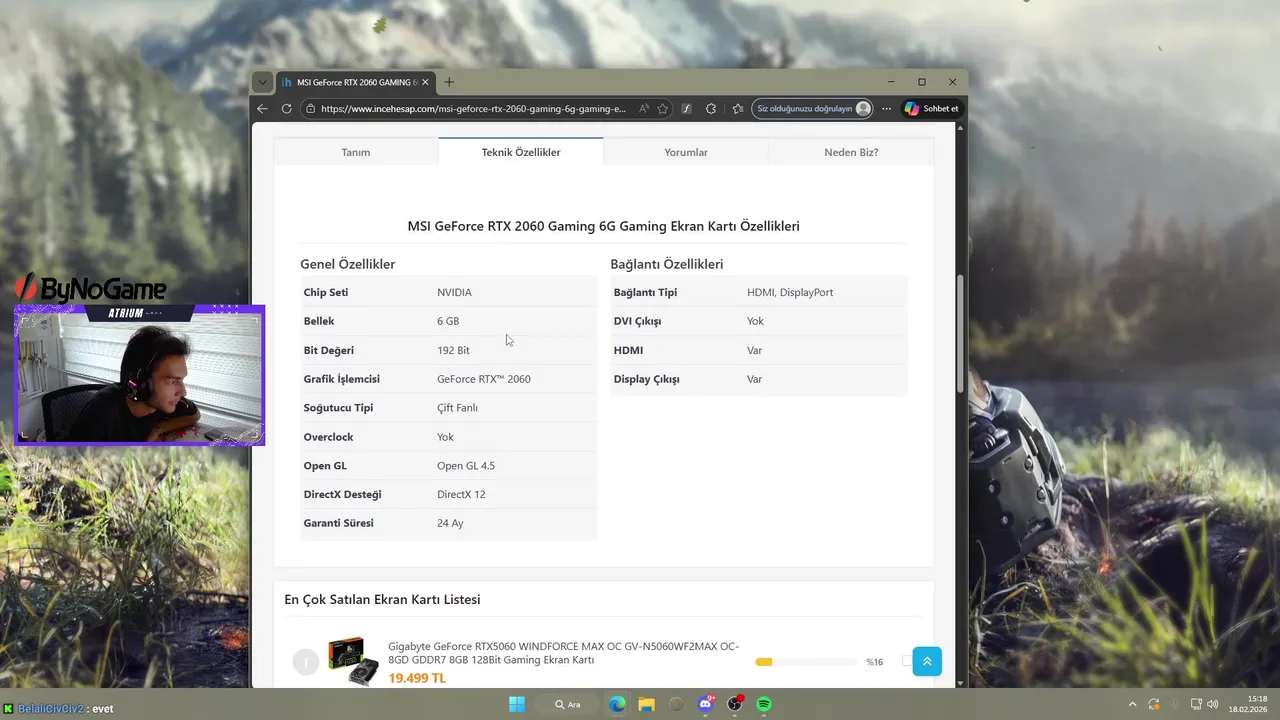Click Gigabyte RTX5060 product thumbnail
Screen dimensions: 1280x720
[354, 661]
